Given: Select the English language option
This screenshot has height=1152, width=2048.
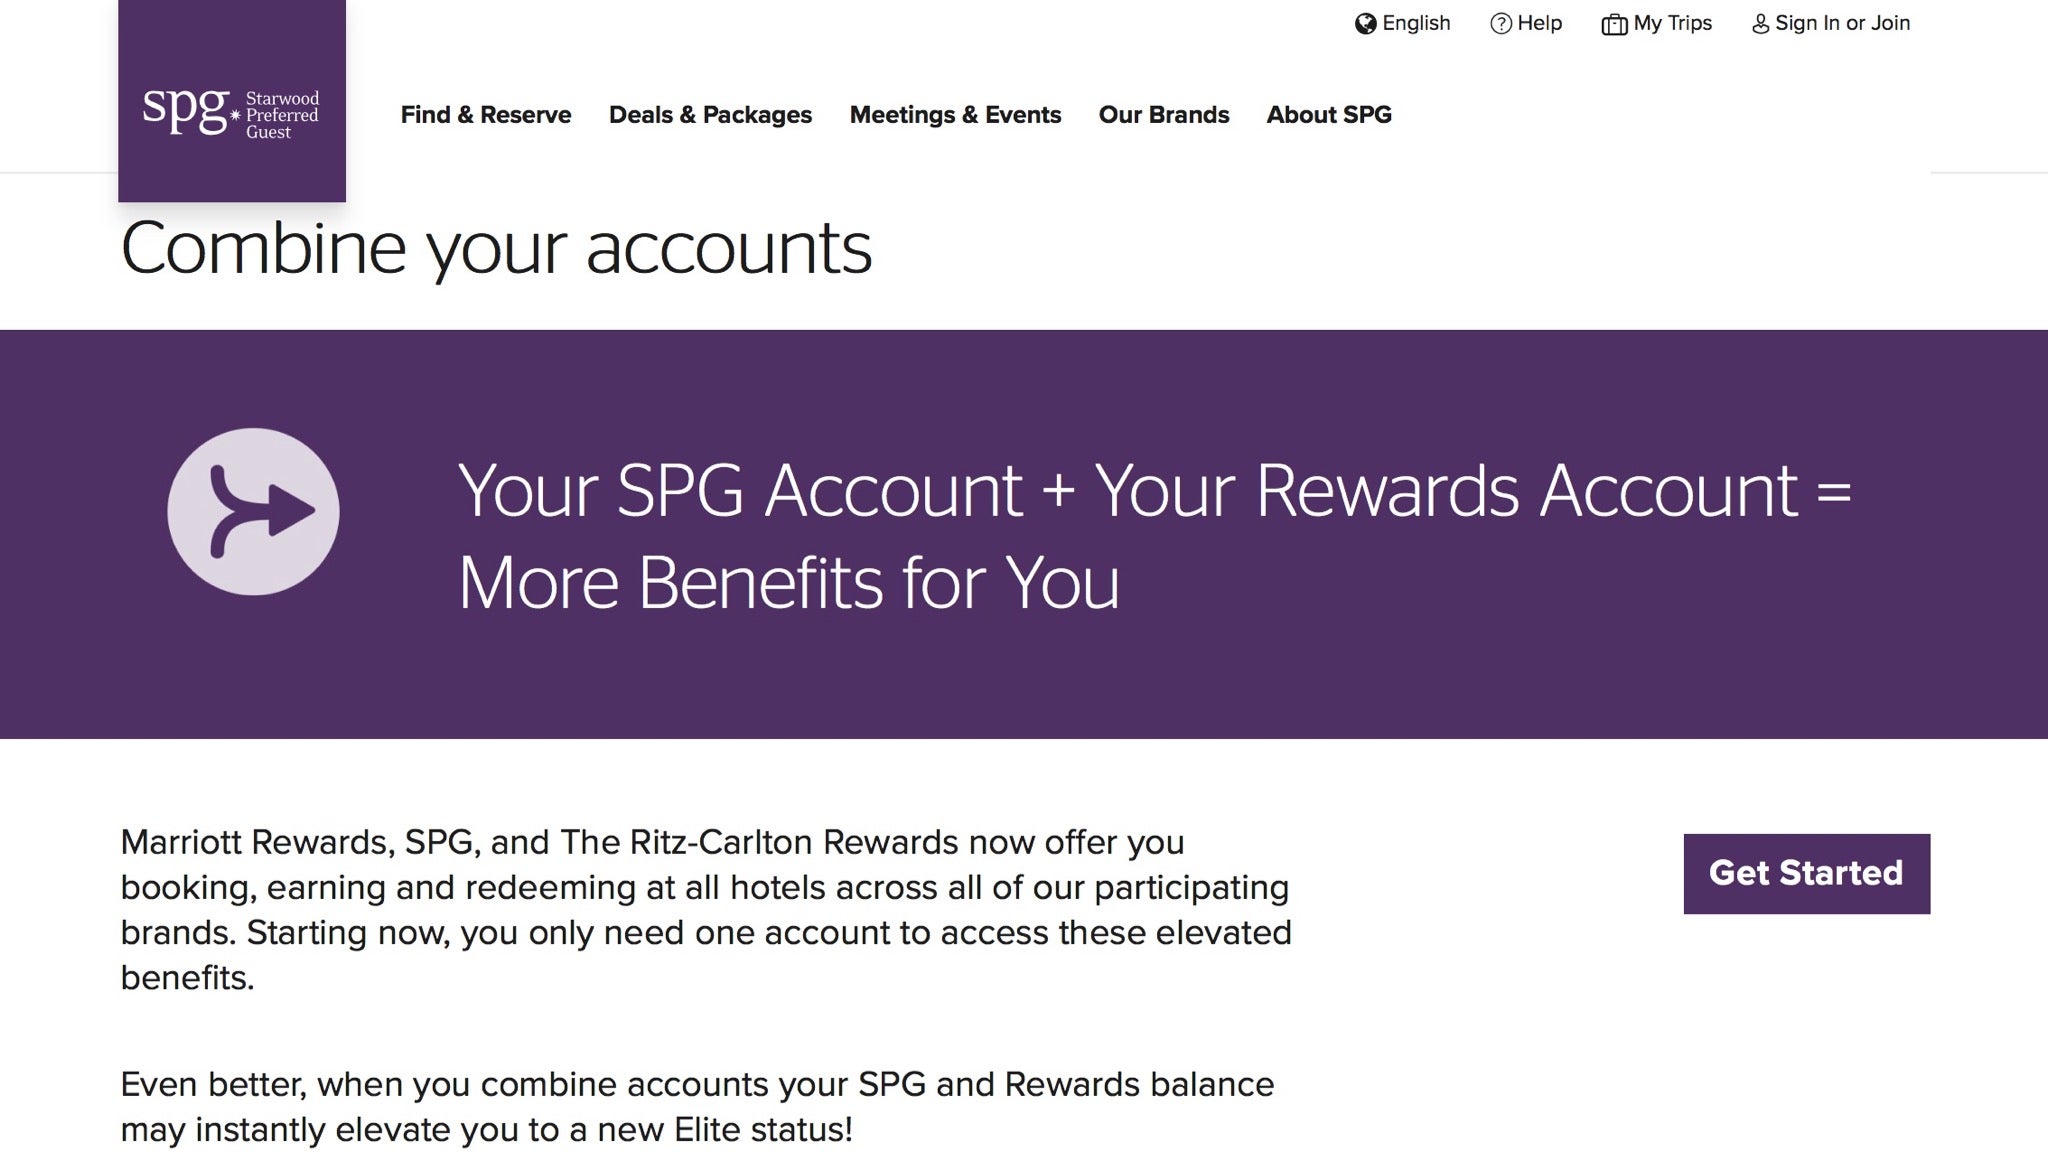Looking at the screenshot, I should [x=1416, y=22].
